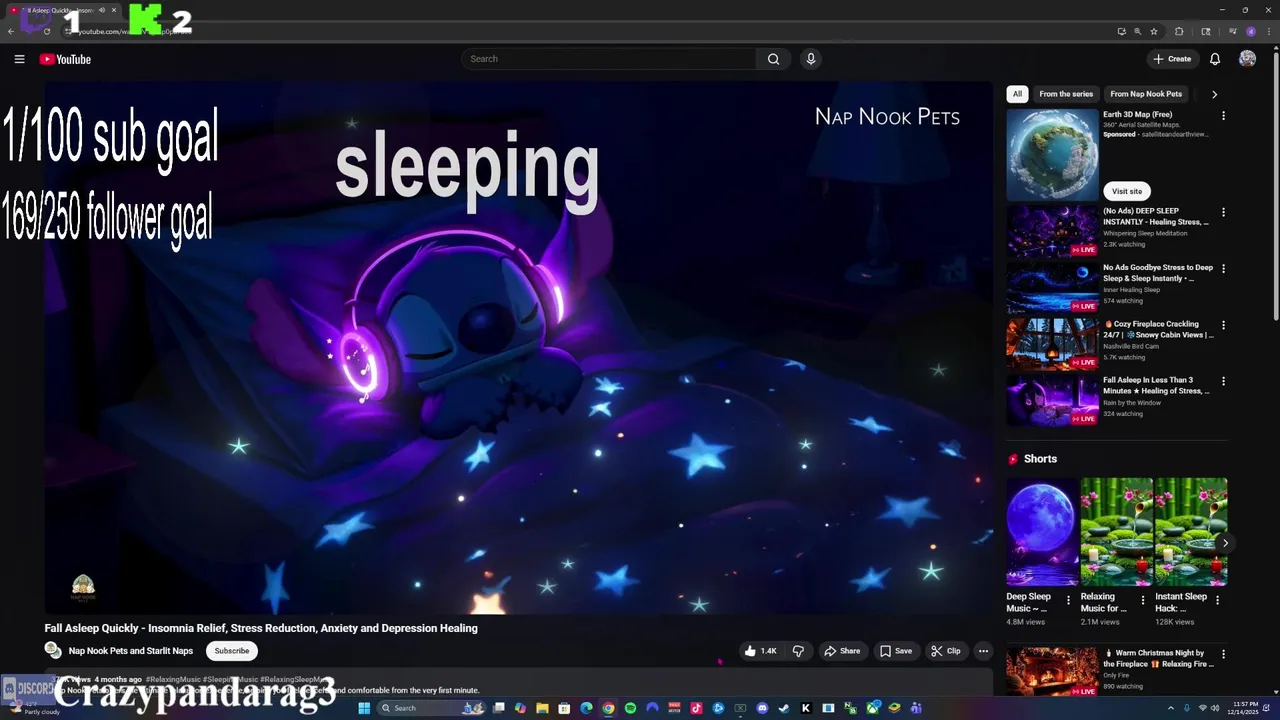Open the YouTube account avatar menu

coord(1247,59)
